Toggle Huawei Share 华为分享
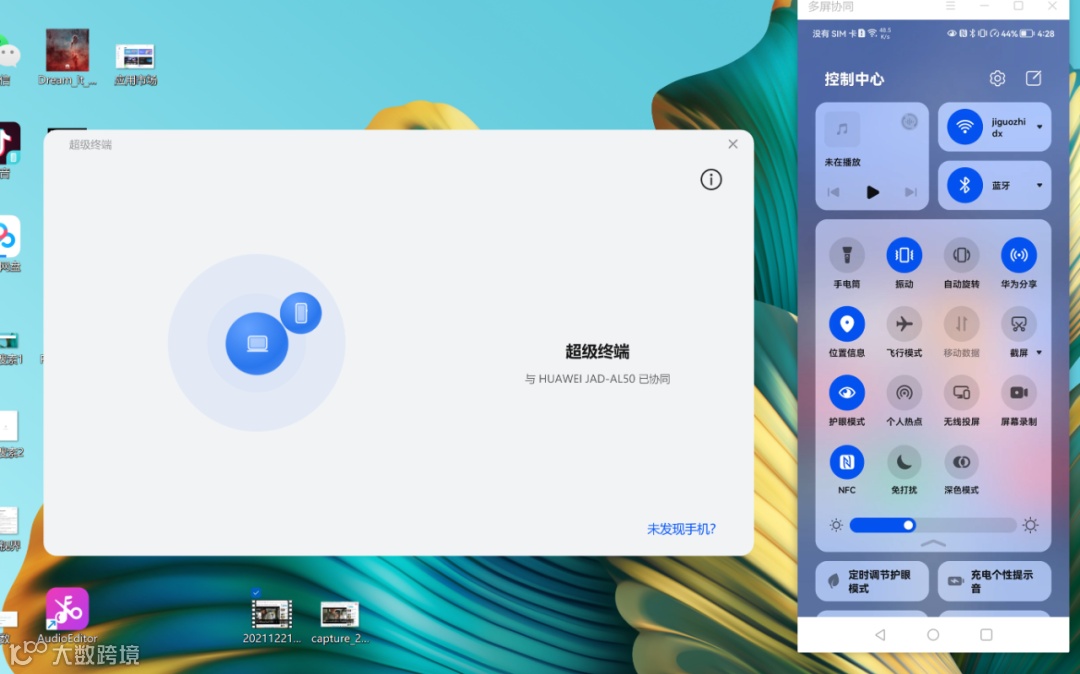This screenshot has width=1080, height=674. coord(1019,255)
